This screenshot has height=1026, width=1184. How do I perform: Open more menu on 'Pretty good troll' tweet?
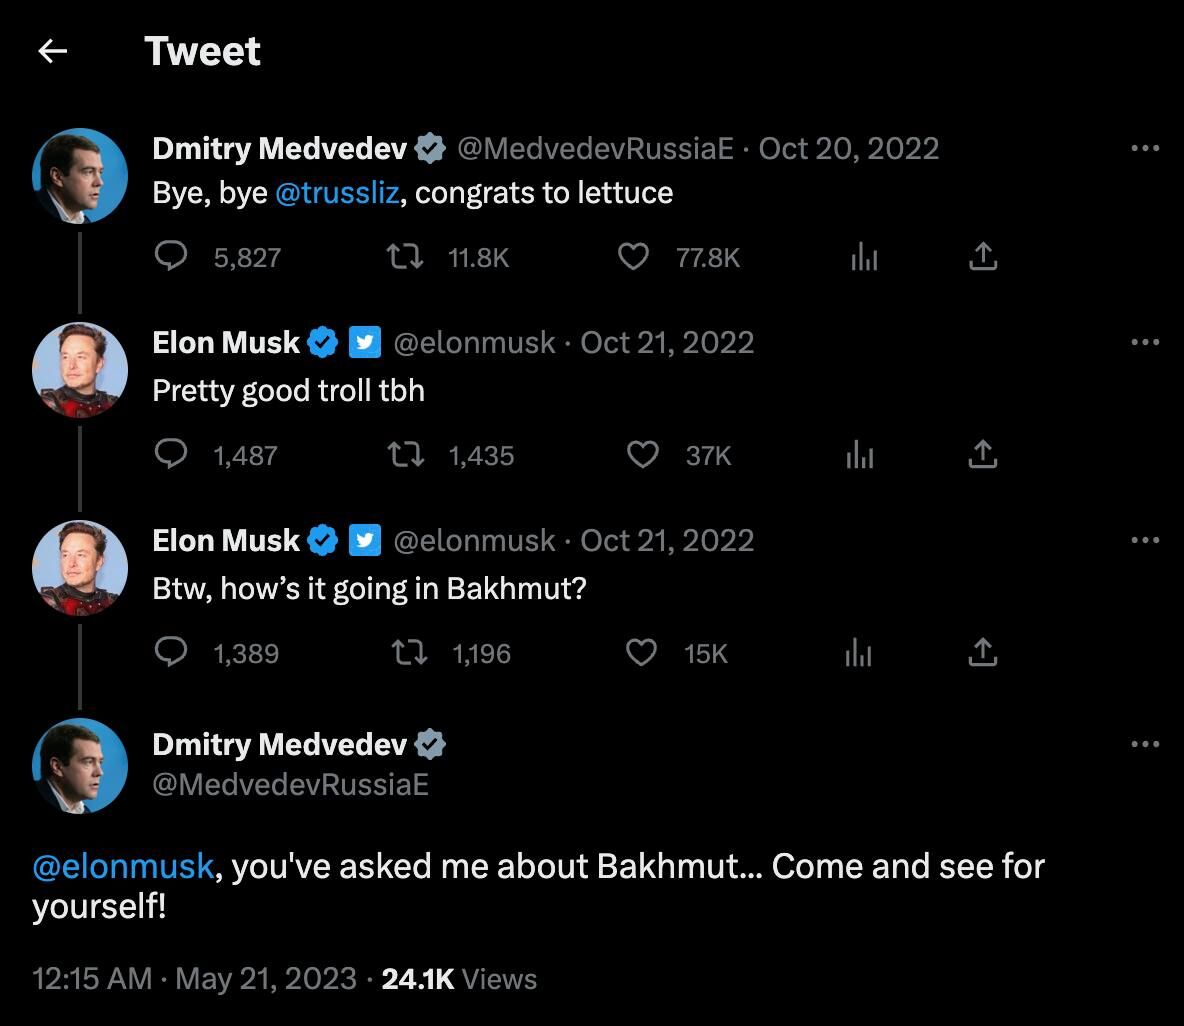(1144, 342)
